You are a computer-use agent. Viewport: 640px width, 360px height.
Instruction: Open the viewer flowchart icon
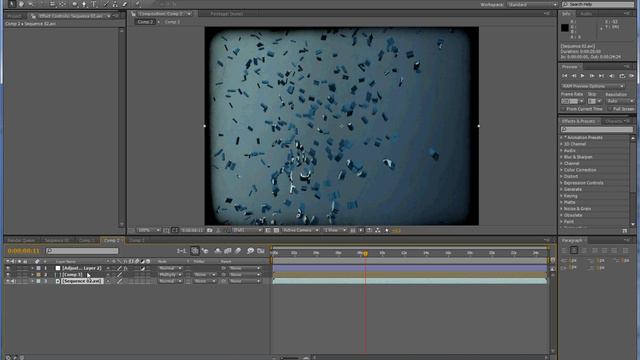click(378, 230)
